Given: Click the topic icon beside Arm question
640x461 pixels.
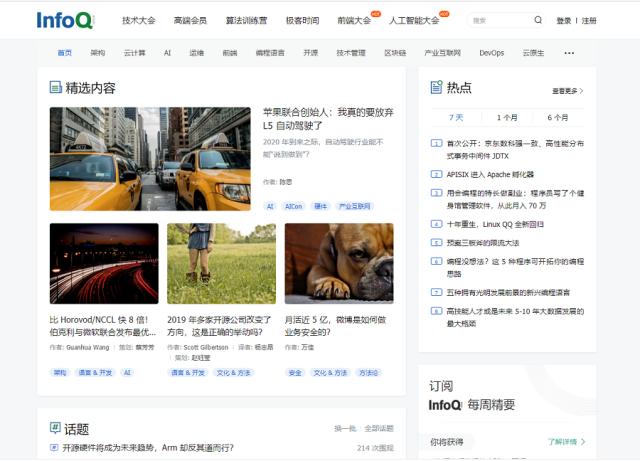Looking at the screenshot, I should 54,448.
